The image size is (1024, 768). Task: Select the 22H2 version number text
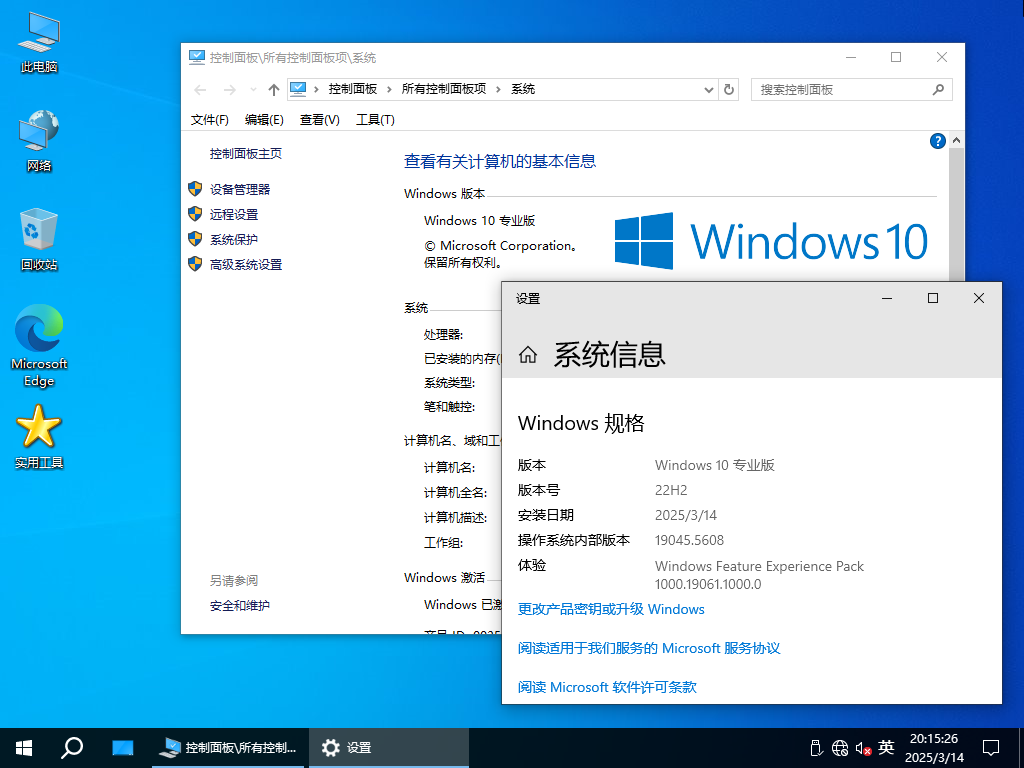coord(671,490)
